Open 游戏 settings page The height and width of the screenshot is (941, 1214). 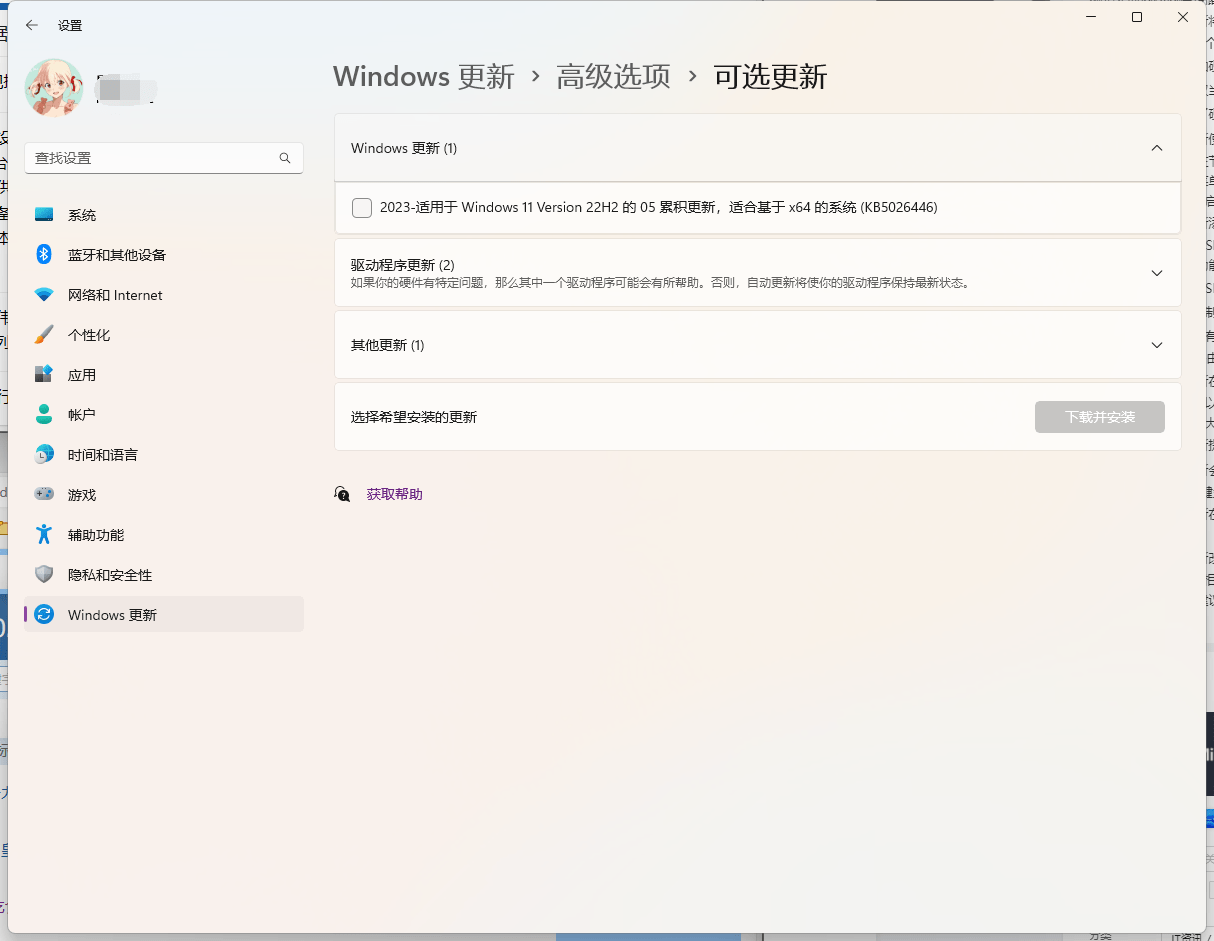[164, 495]
